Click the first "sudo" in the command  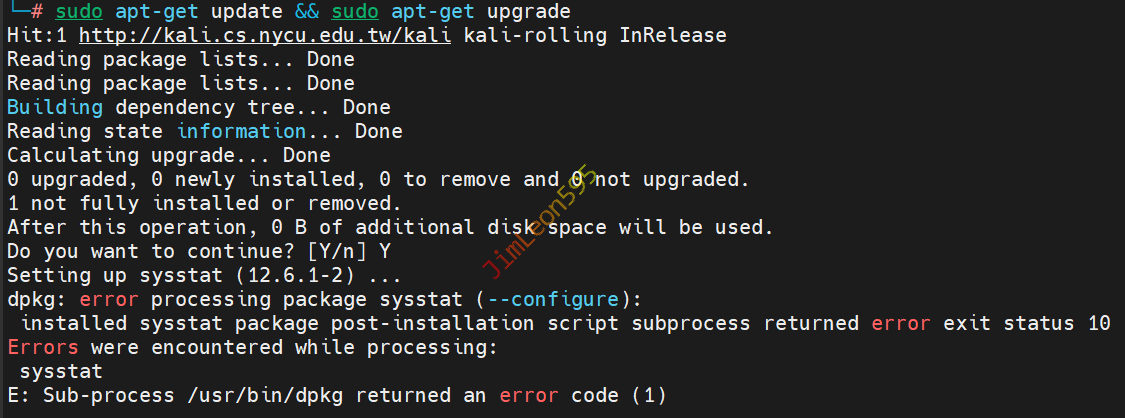tap(78, 12)
